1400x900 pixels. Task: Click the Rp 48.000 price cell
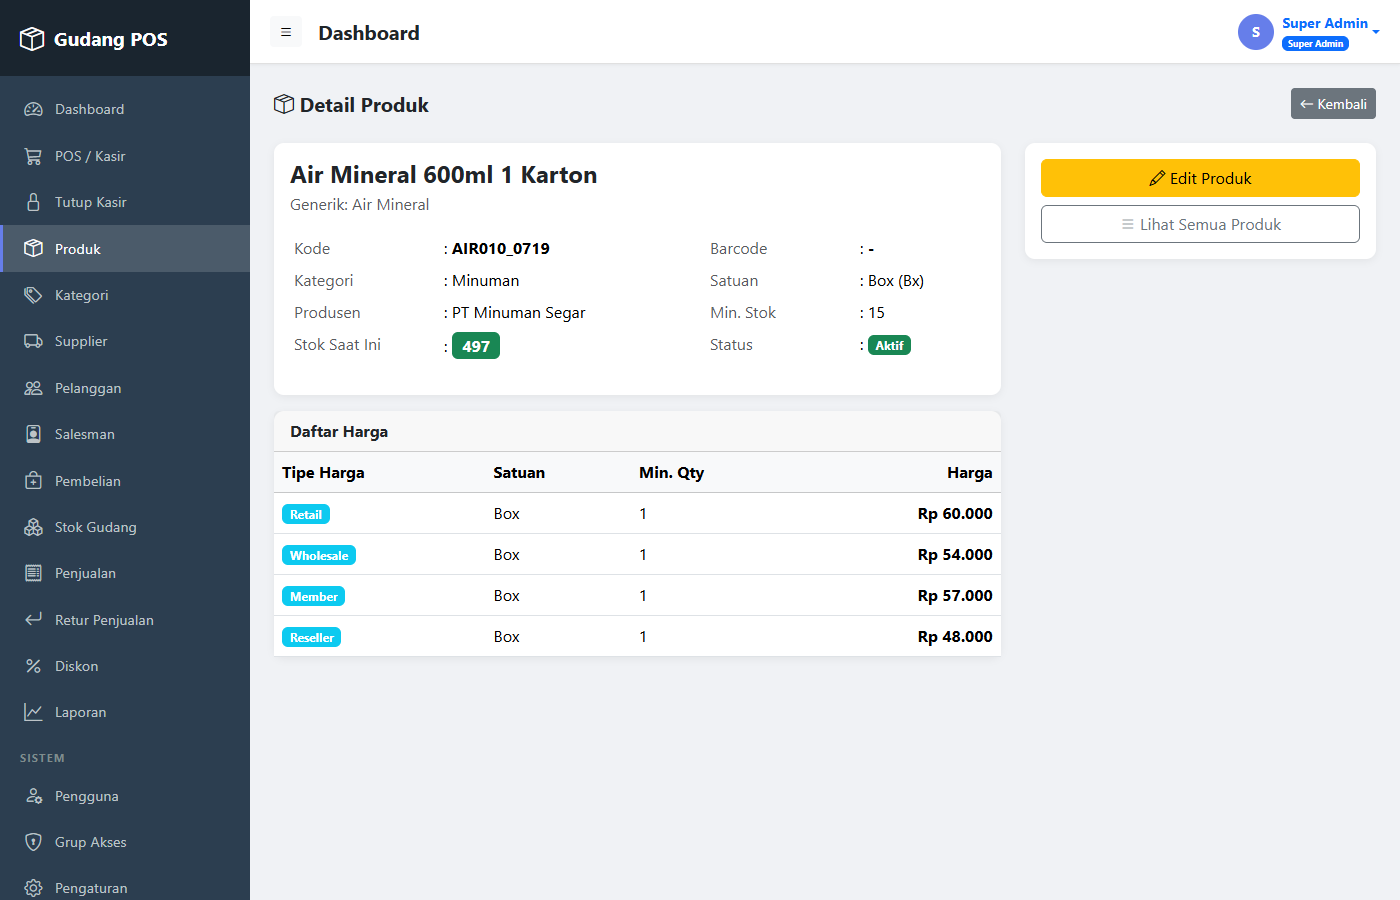click(x=955, y=636)
